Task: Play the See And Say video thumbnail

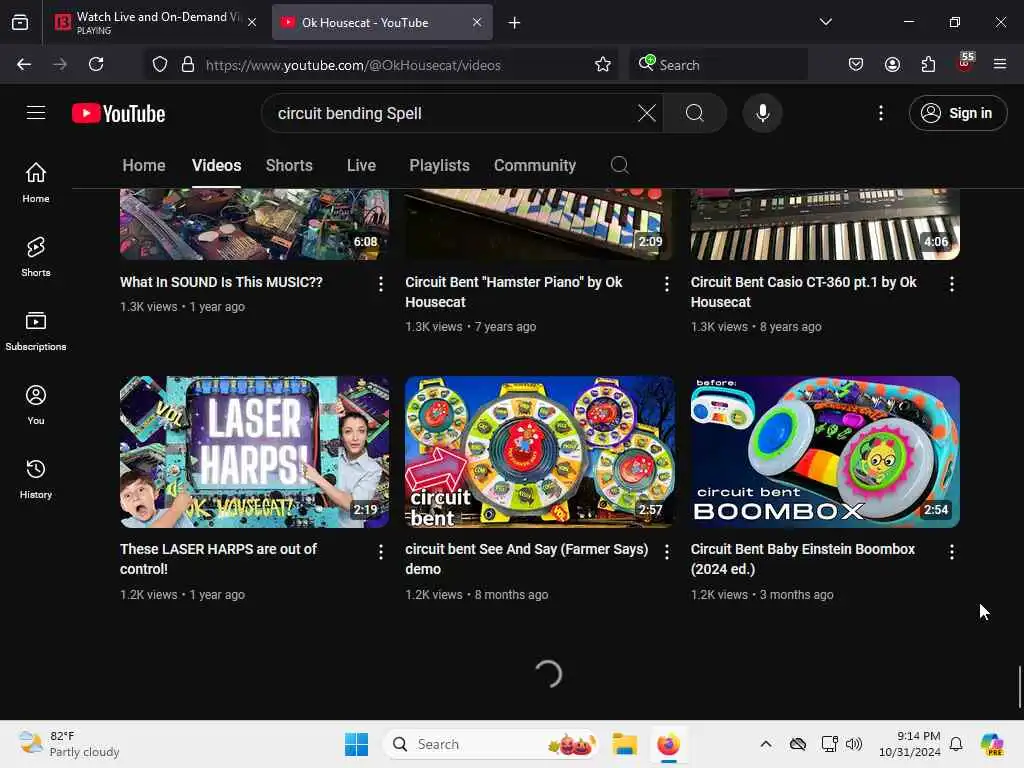Action: click(539, 452)
